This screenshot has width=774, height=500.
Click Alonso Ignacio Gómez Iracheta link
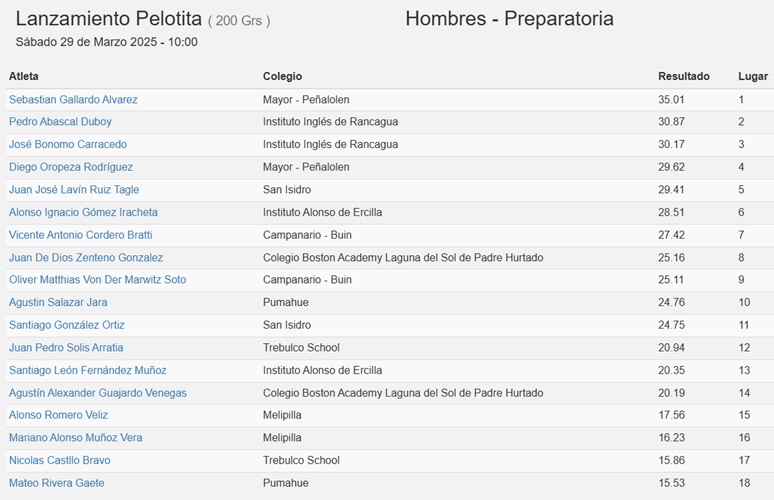click(83, 213)
